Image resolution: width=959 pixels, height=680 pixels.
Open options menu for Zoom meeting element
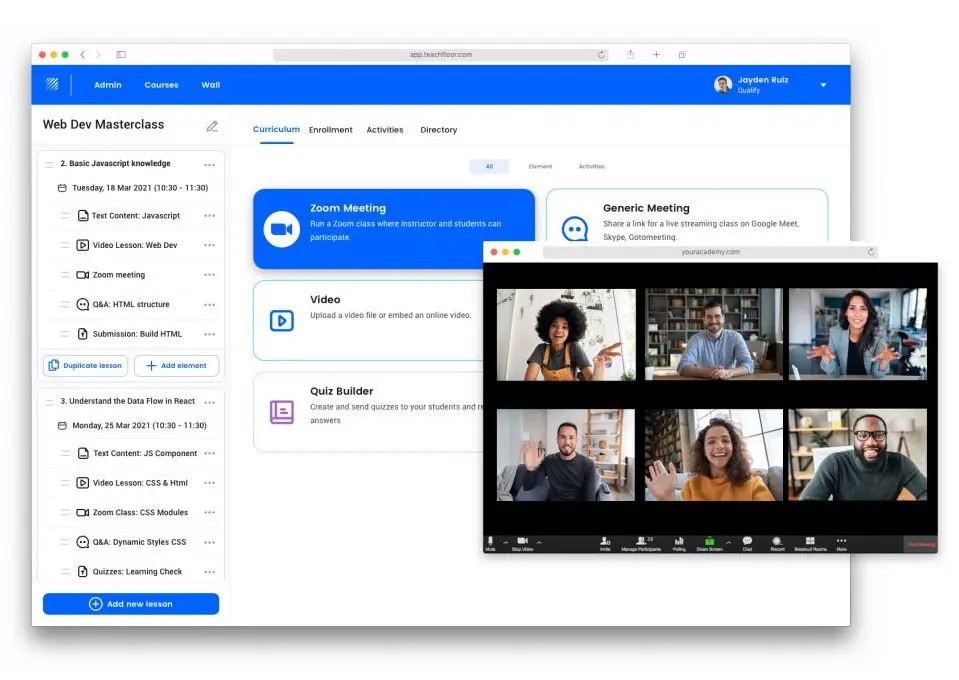pos(210,275)
